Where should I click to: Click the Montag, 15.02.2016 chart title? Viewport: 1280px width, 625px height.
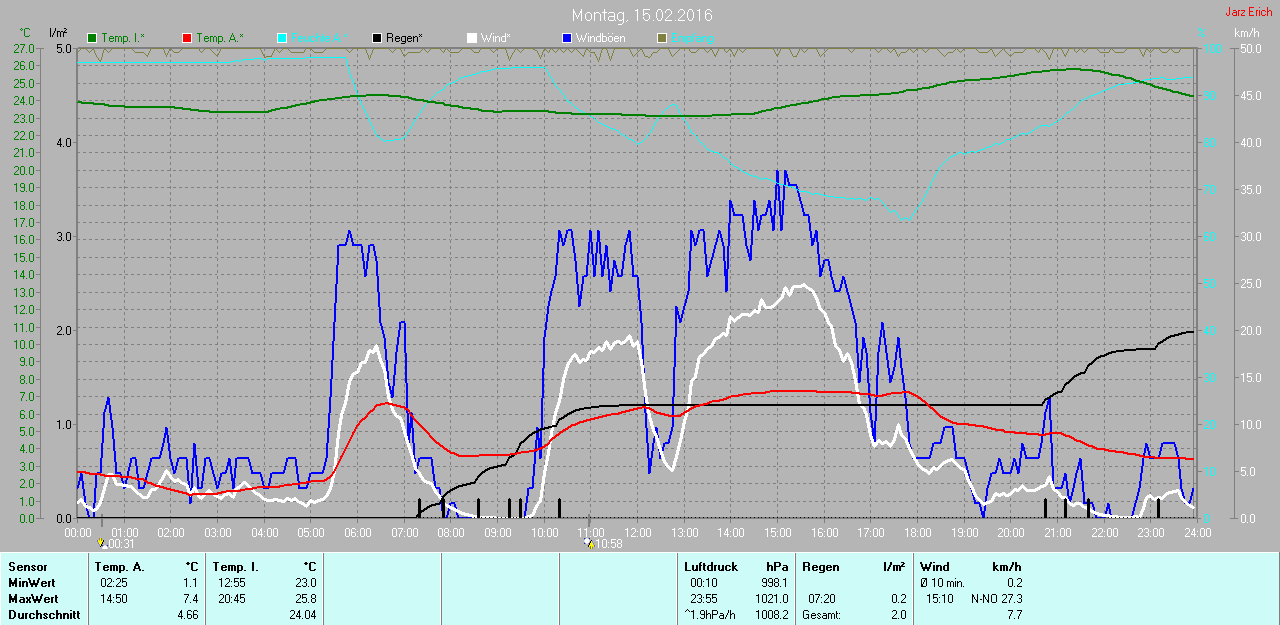click(642, 16)
